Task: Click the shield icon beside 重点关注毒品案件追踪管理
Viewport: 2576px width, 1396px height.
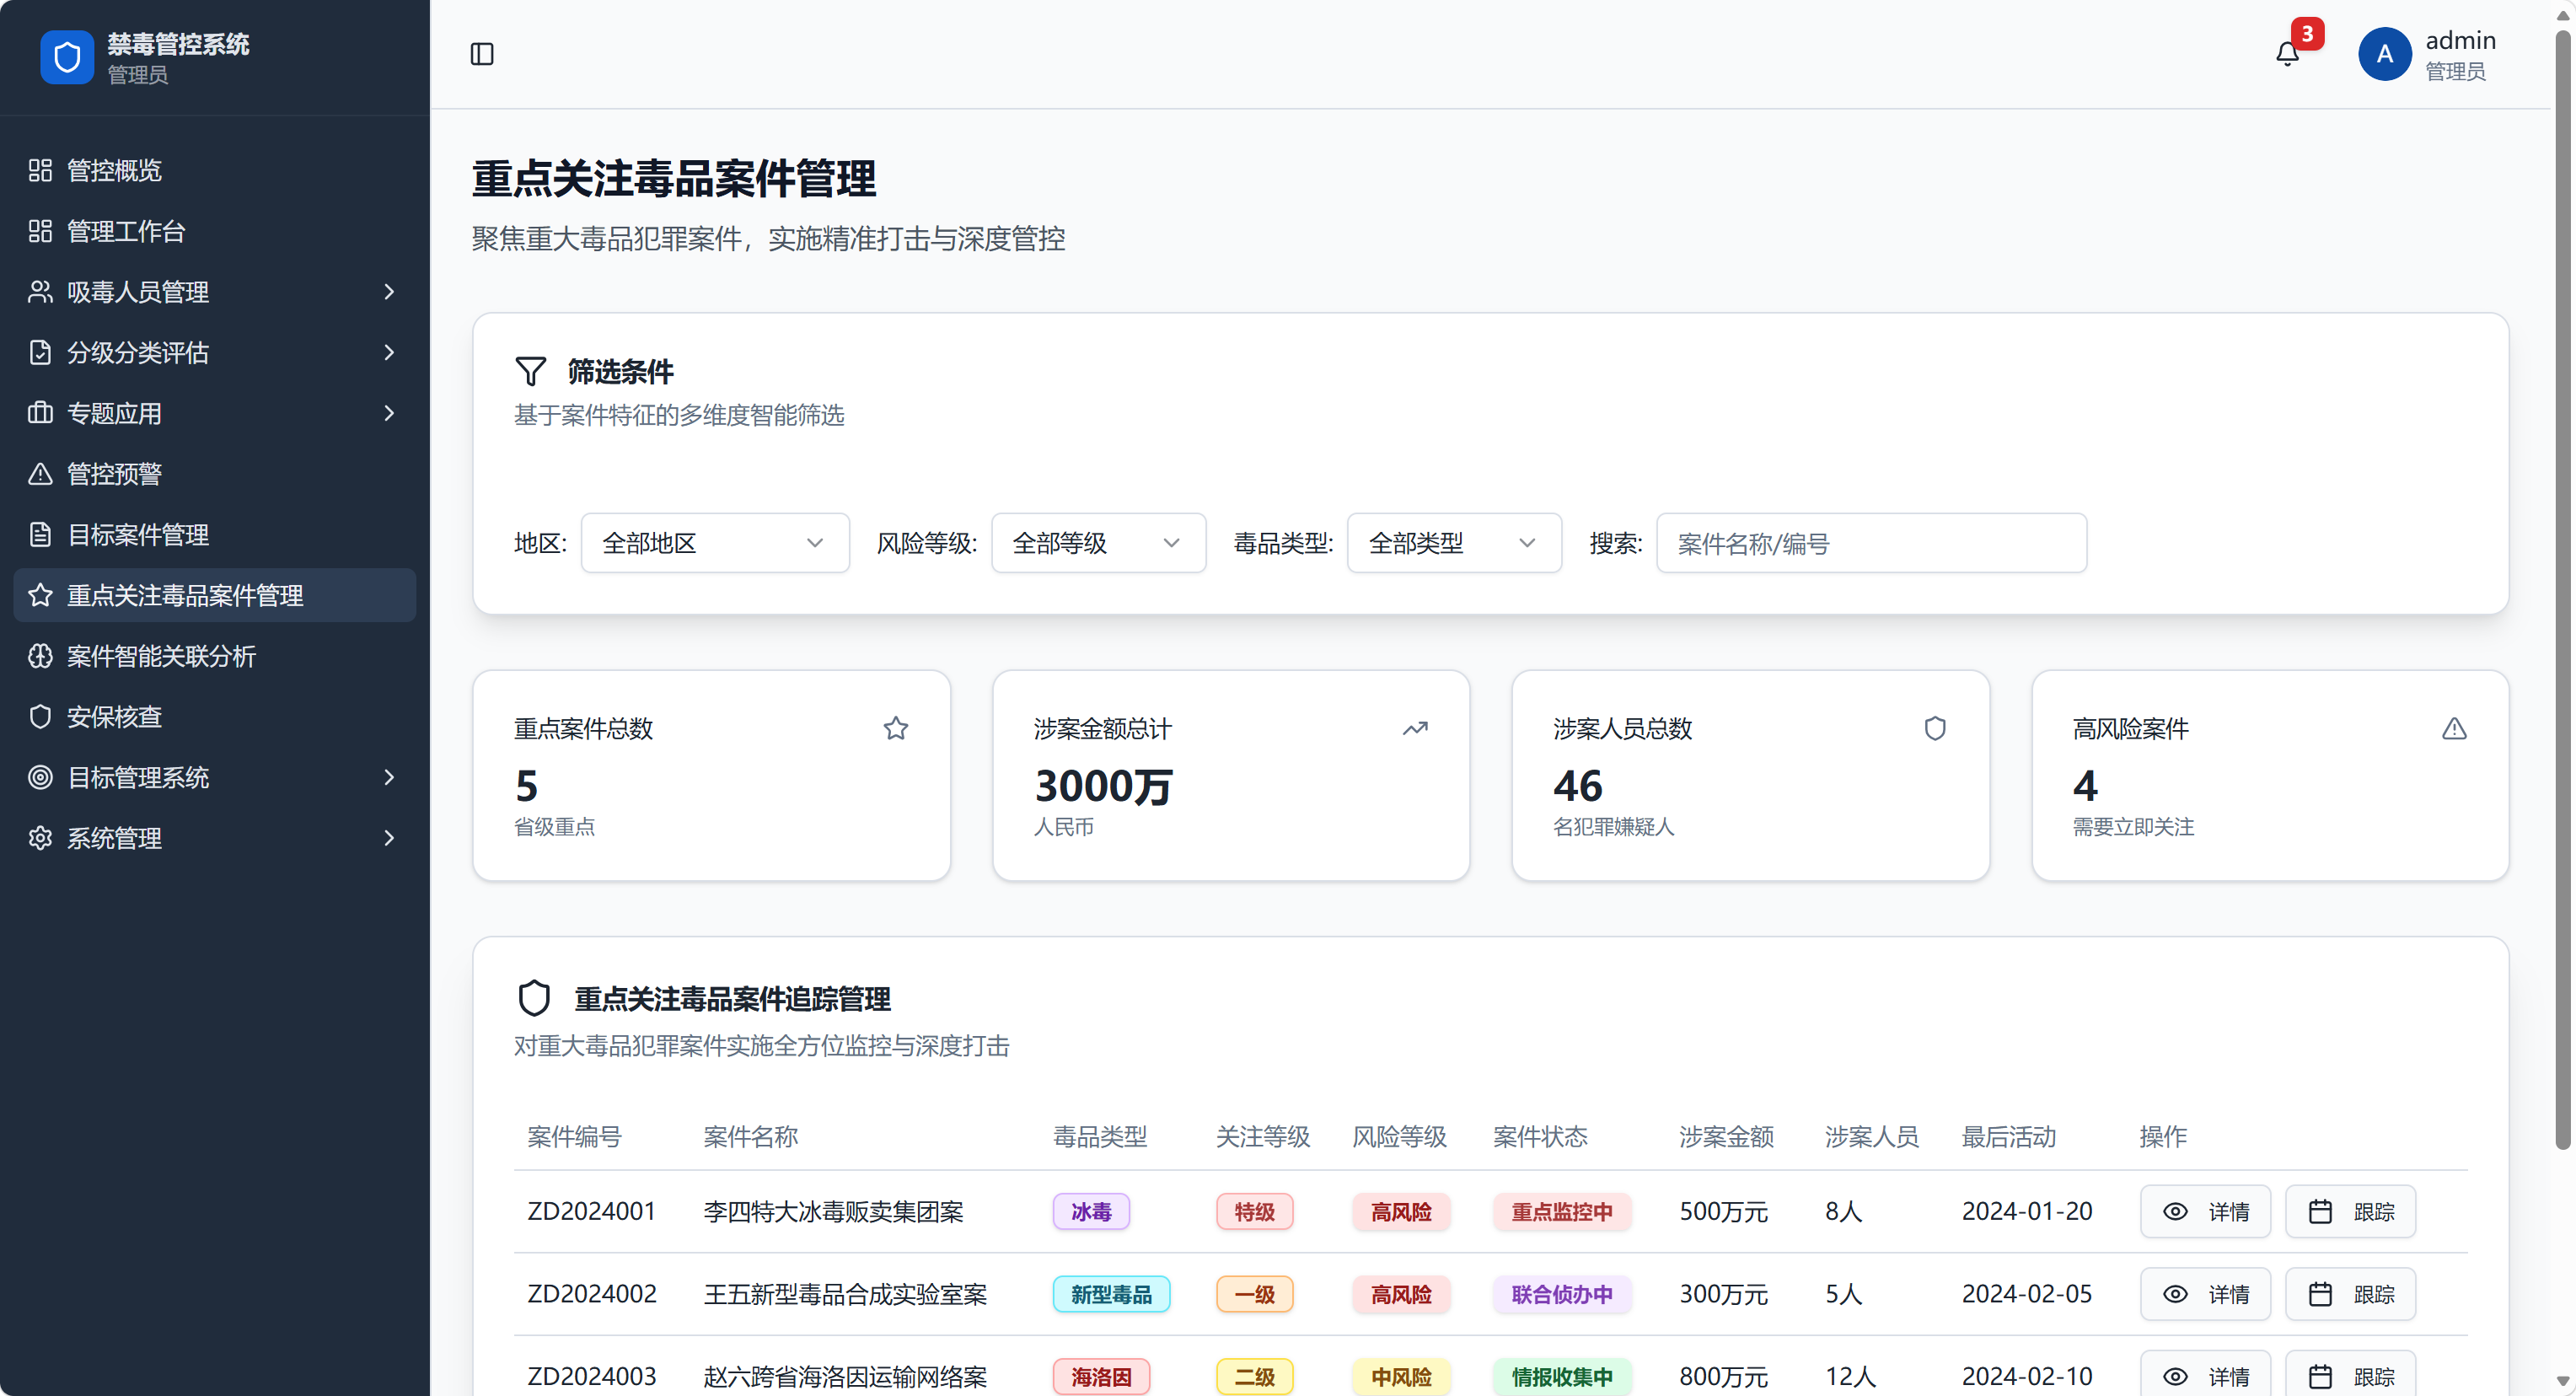Action: pyautogui.click(x=534, y=998)
